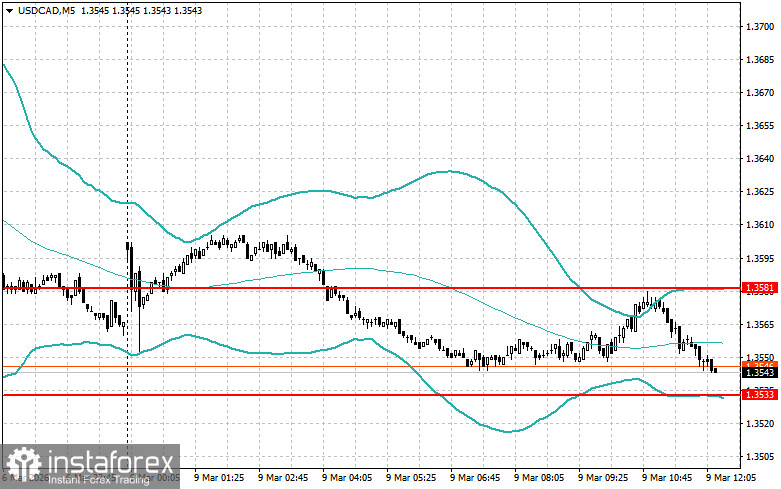Click the red 1.3533 price level label
Screen dimensions: 781x489
759,395
